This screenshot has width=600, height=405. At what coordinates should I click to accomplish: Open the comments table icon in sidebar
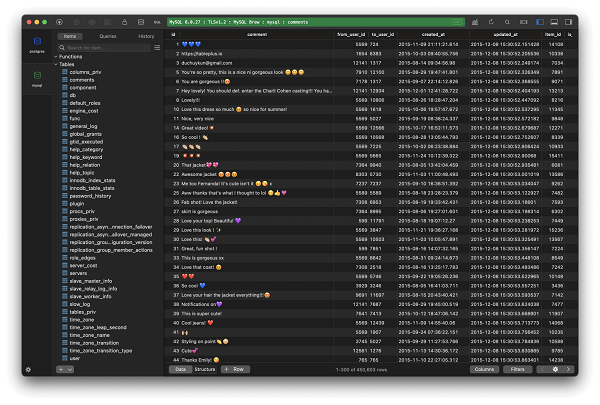click(66, 80)
